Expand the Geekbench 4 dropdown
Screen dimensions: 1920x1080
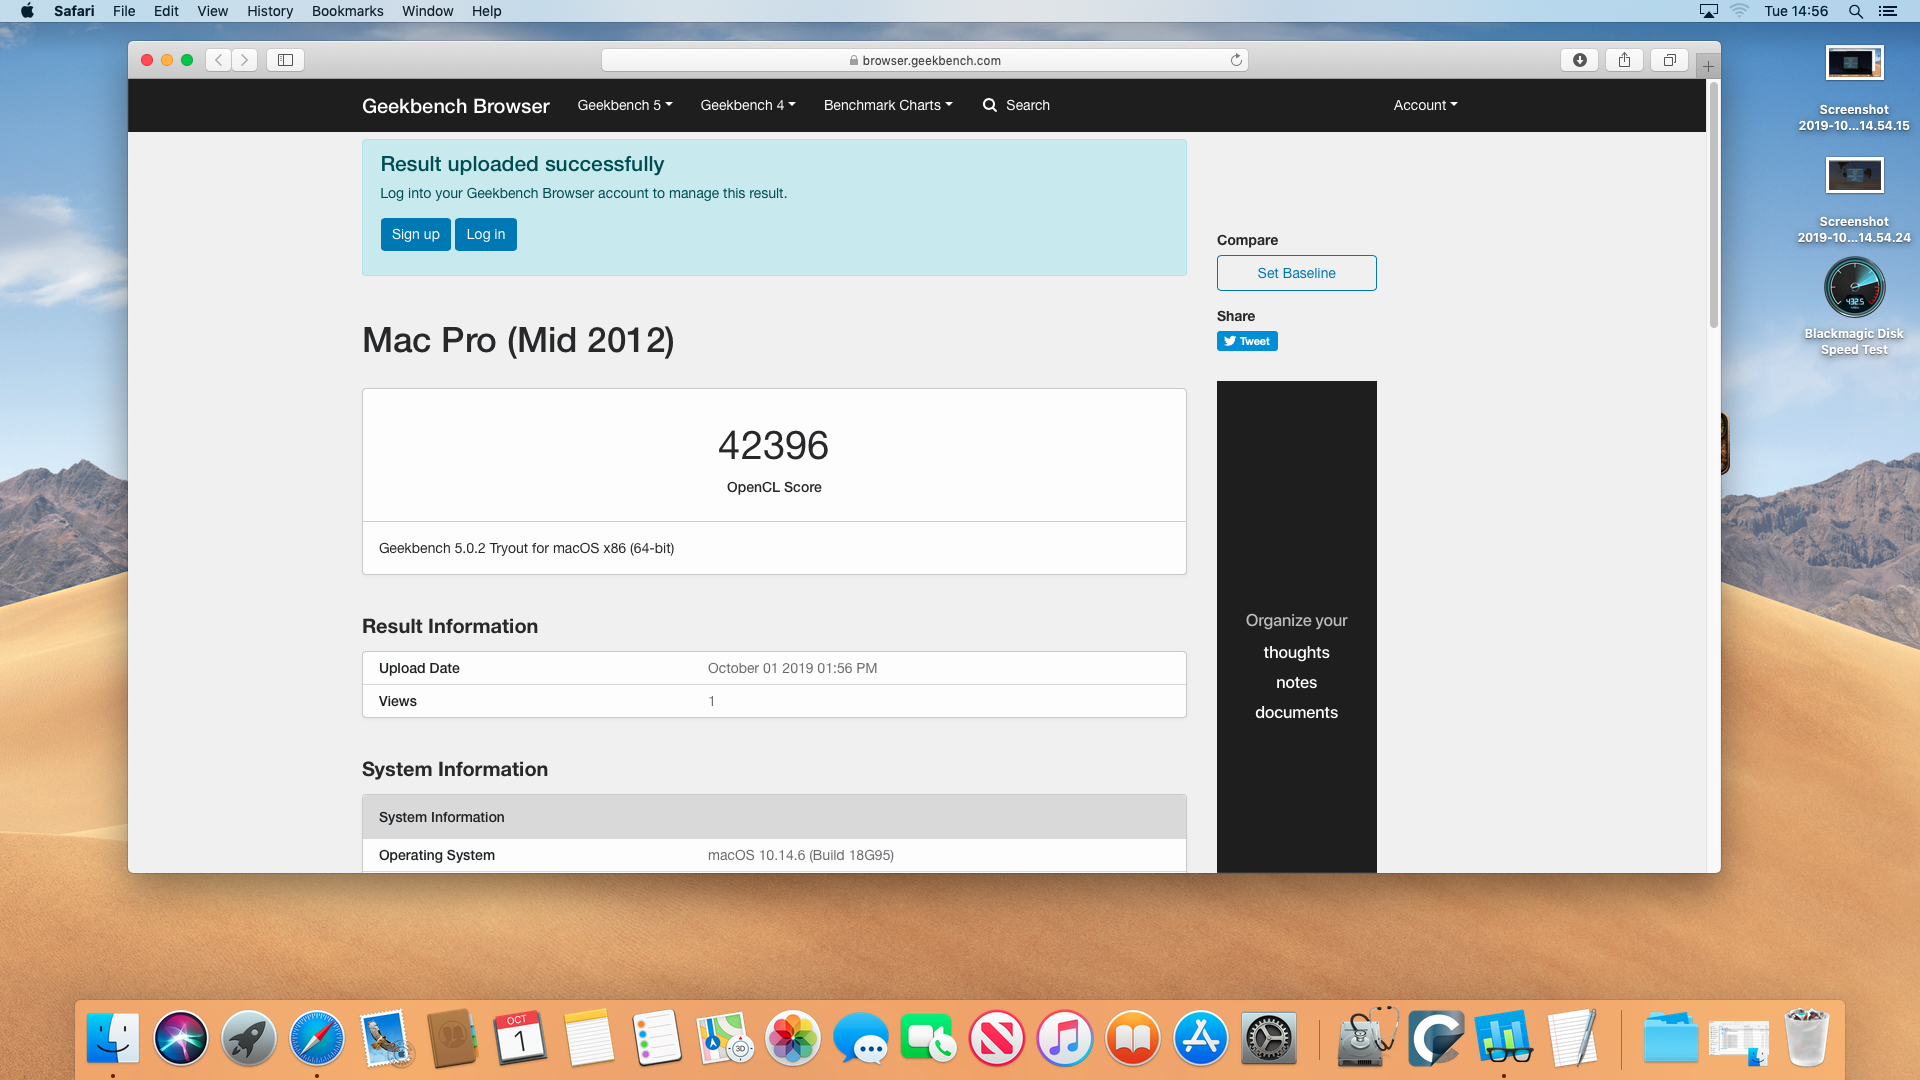pyautogui.click(x=748, y=105)
